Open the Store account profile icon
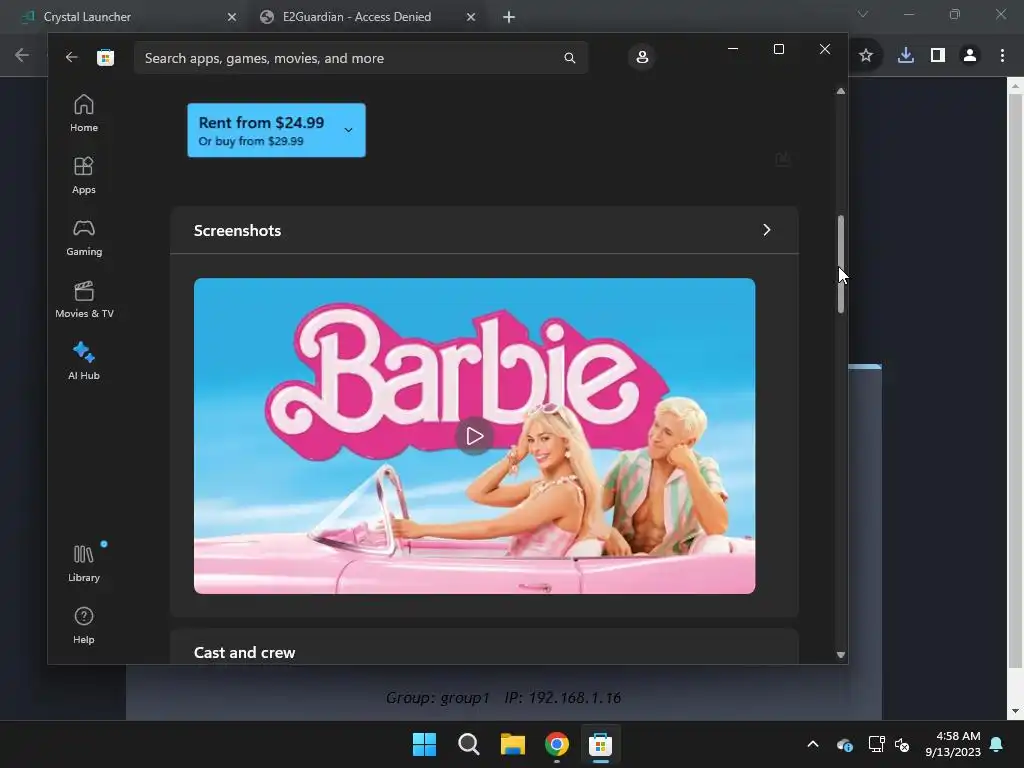Viewport: 1024px width, 768px height. [x=642, y=57]
